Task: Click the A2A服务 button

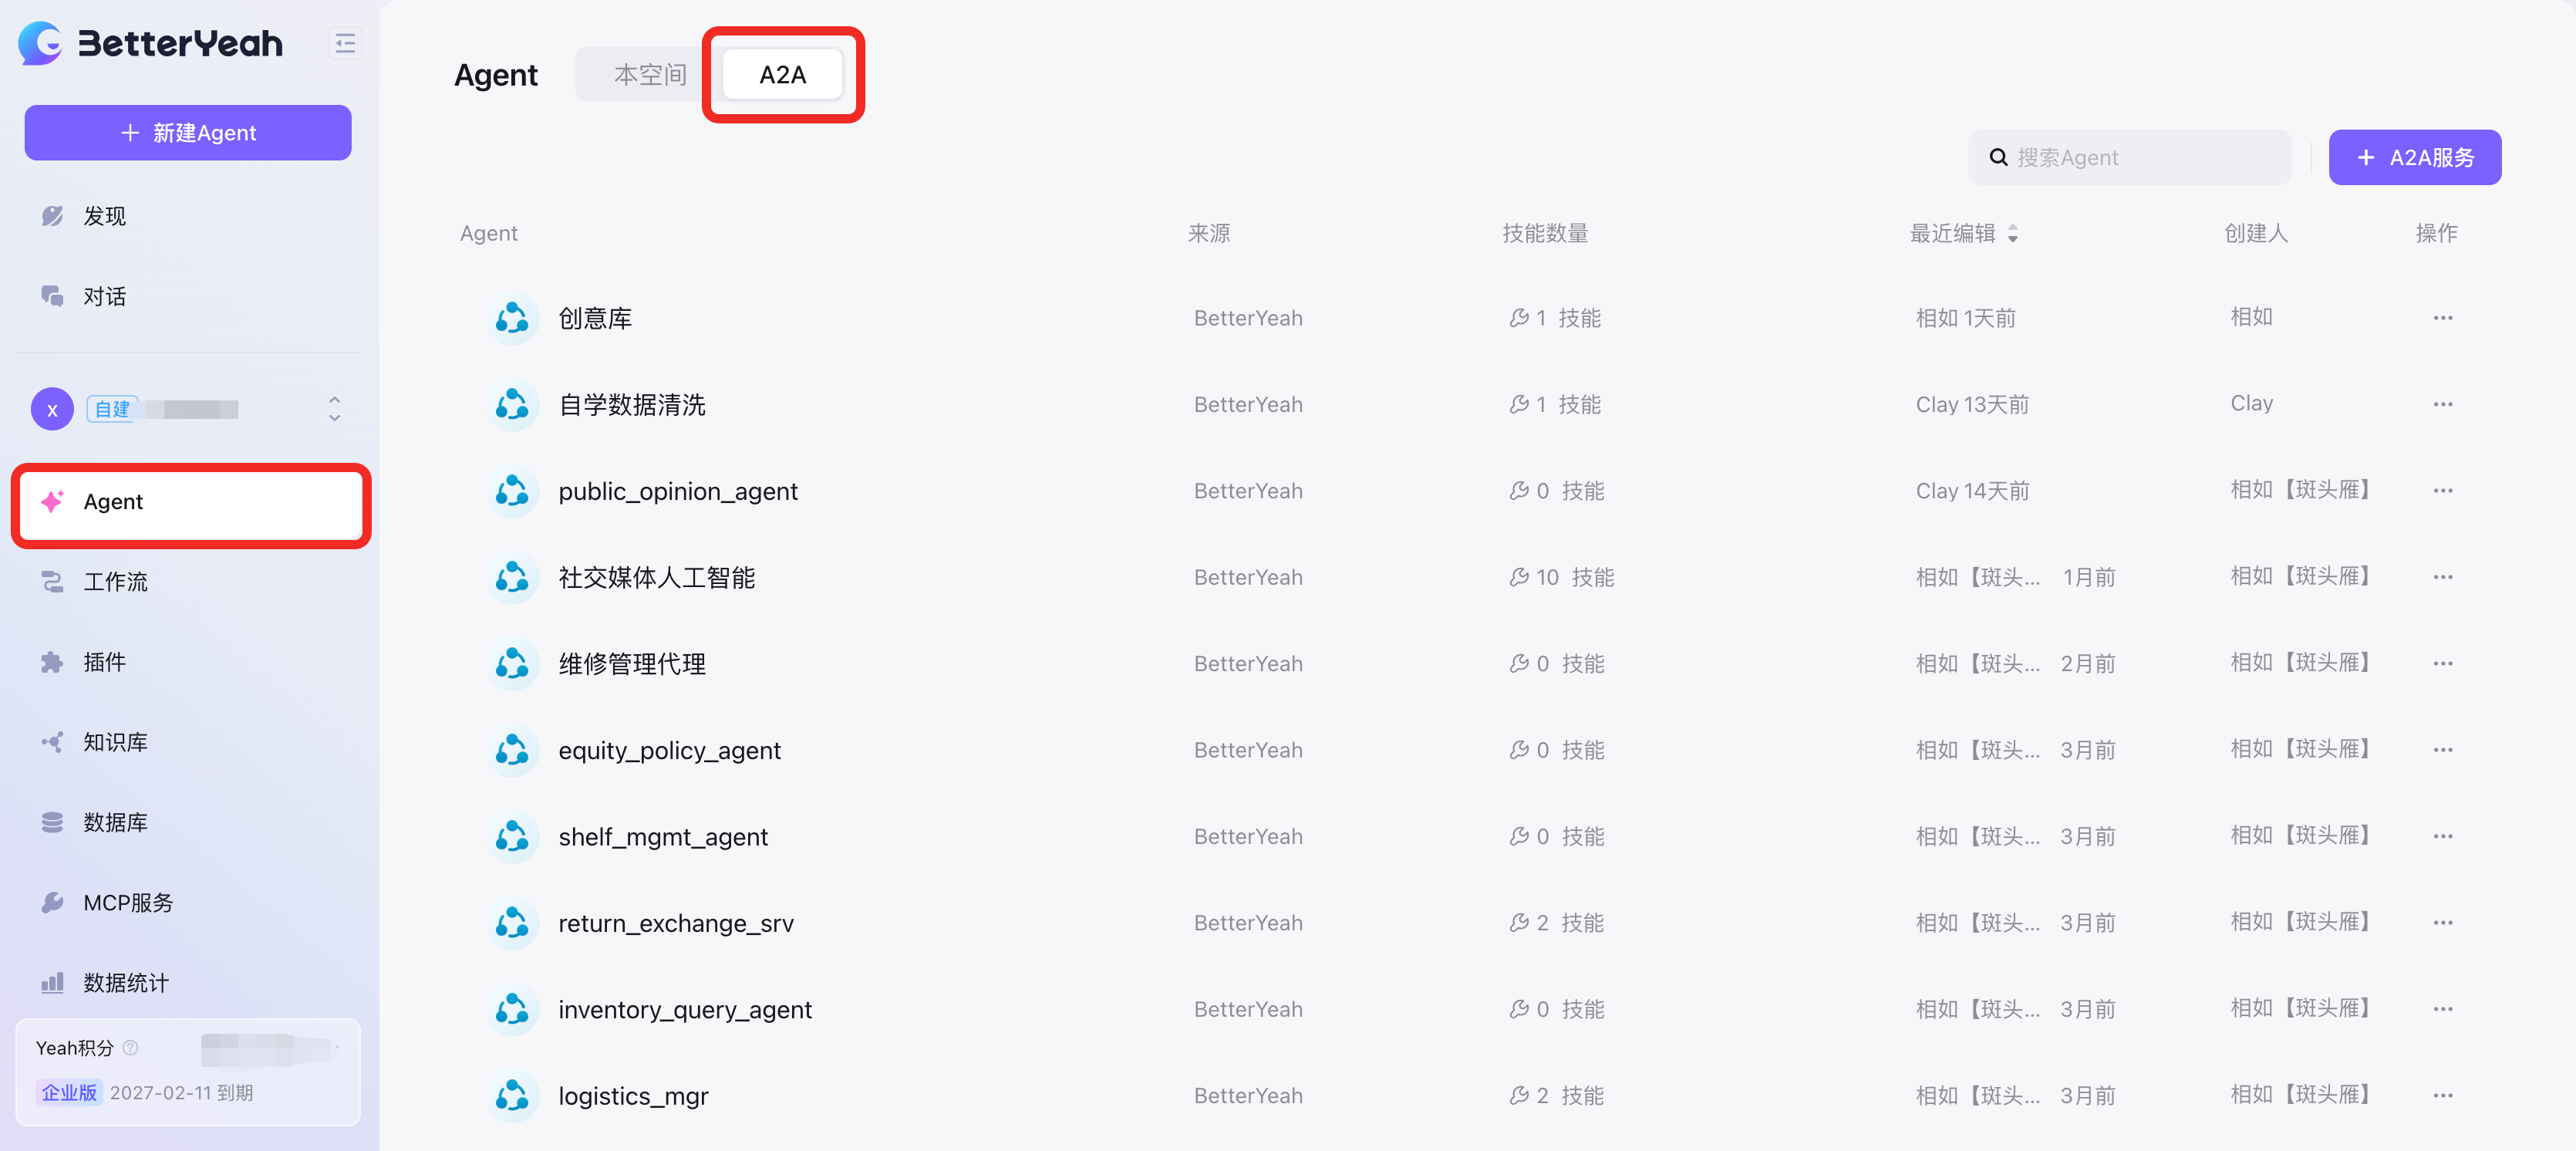Action: [2414, 157]
